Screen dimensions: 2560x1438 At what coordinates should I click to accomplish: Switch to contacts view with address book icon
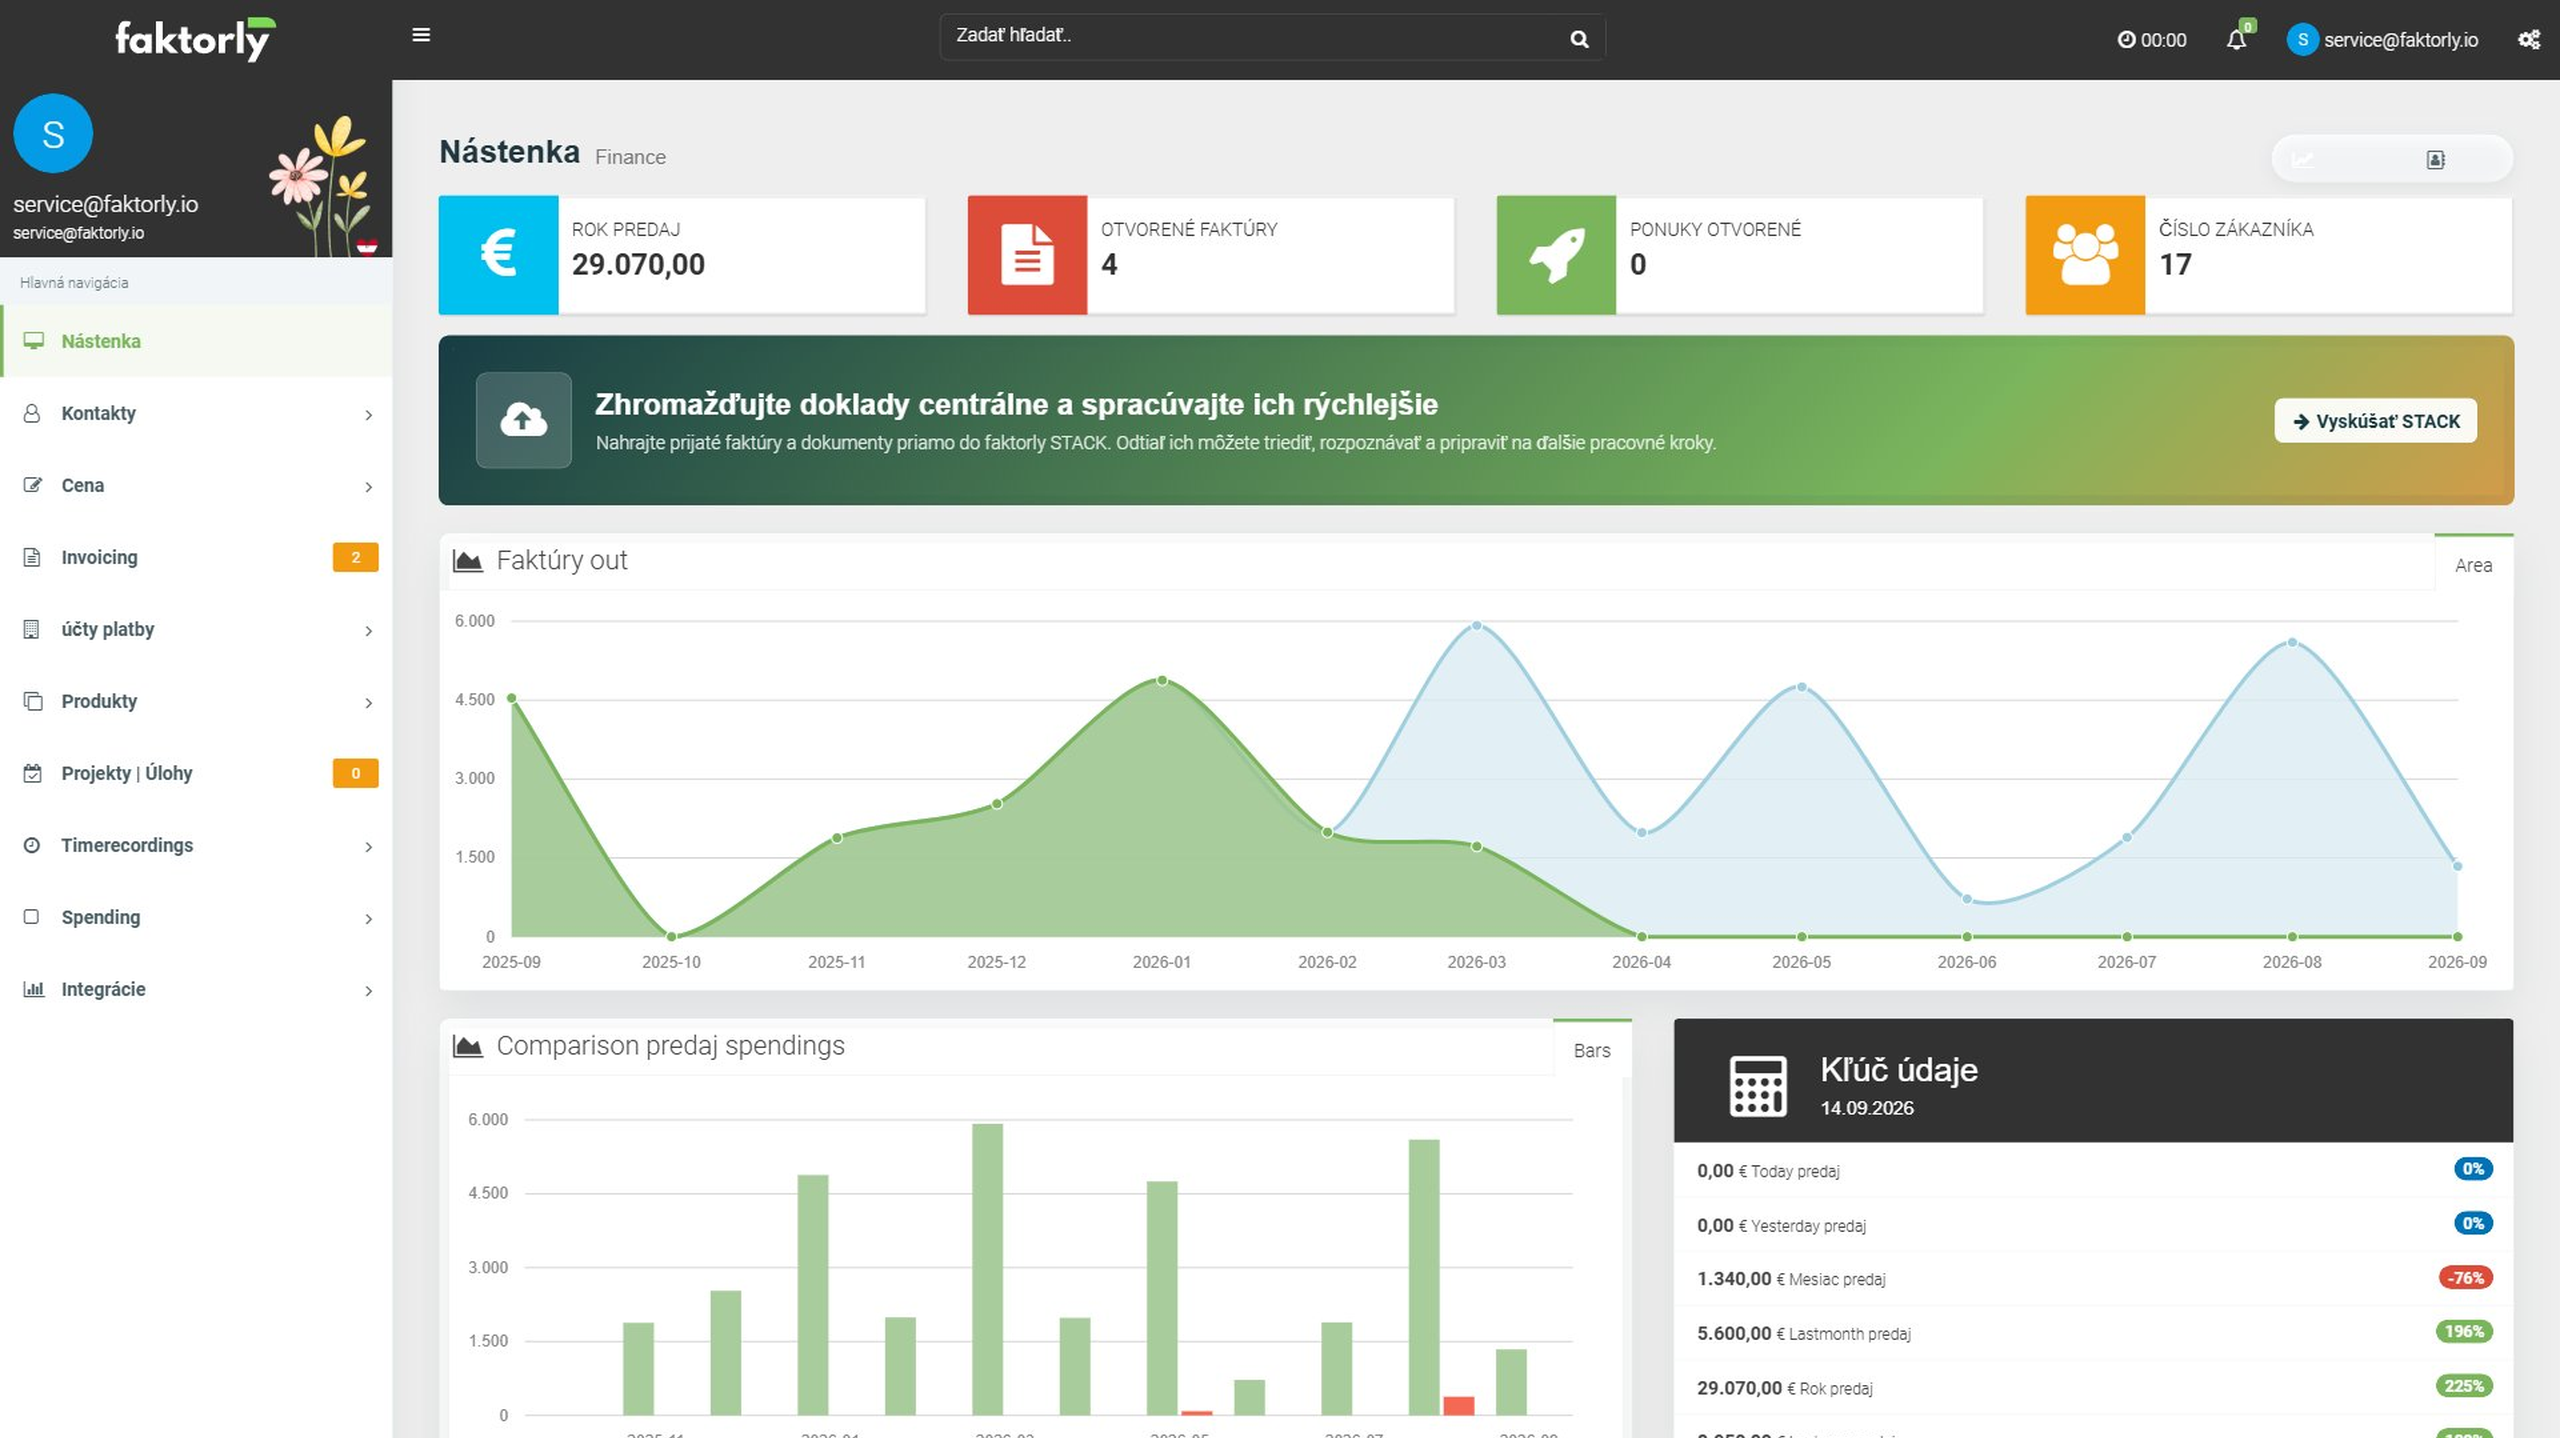2436,160
